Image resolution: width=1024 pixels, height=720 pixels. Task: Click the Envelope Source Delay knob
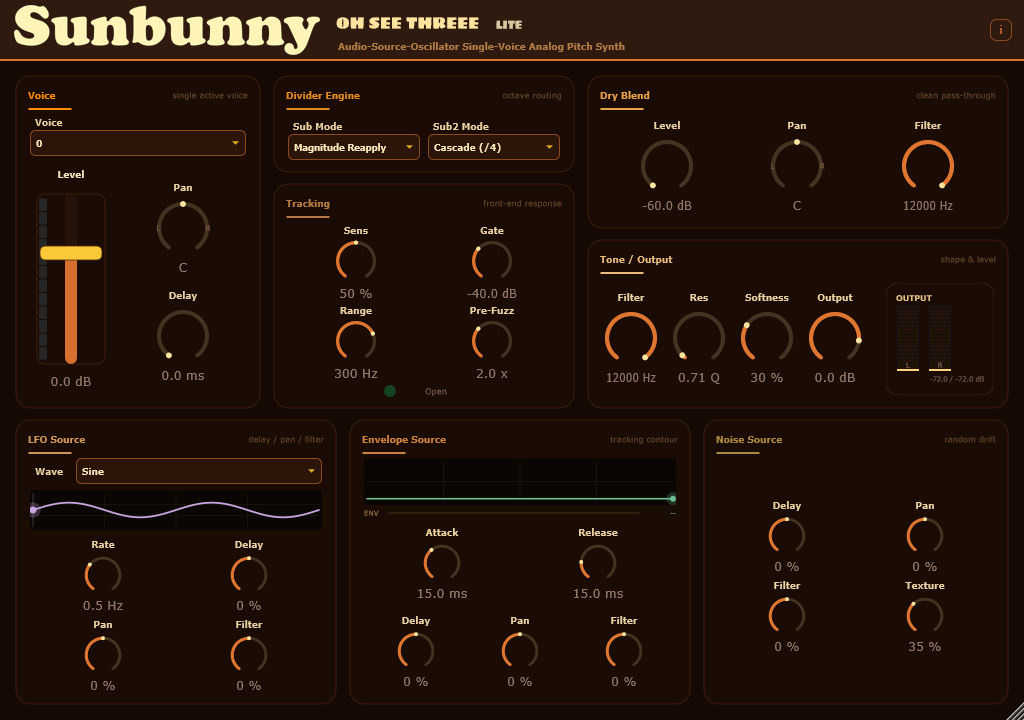(416, 651)
